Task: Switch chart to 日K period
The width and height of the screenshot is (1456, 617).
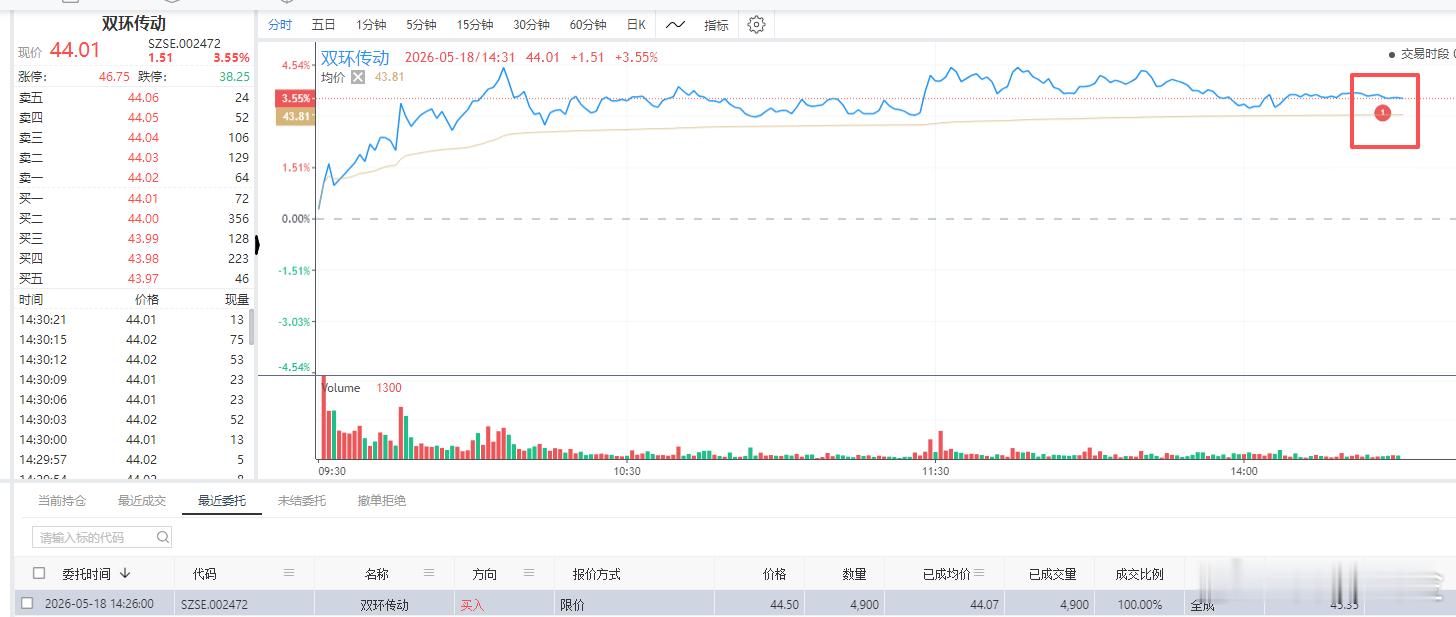Action: 636,25
